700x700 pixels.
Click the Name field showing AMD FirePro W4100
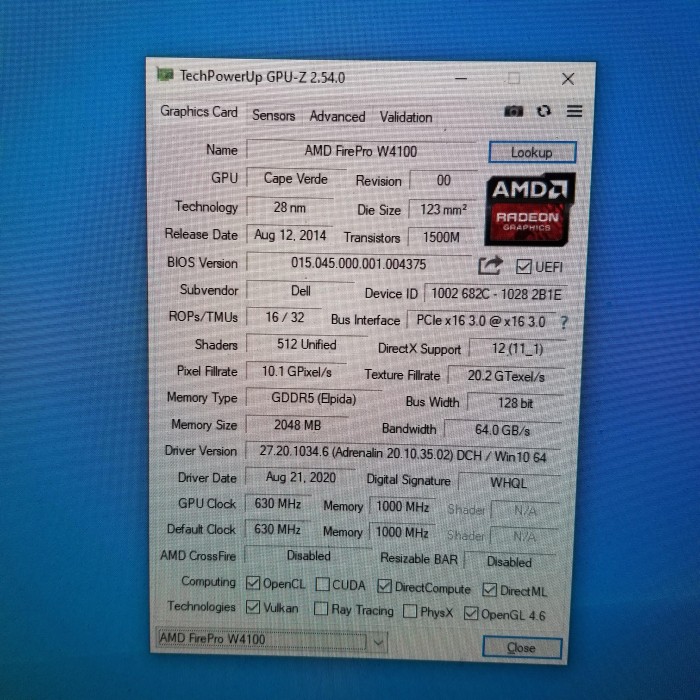360,151
